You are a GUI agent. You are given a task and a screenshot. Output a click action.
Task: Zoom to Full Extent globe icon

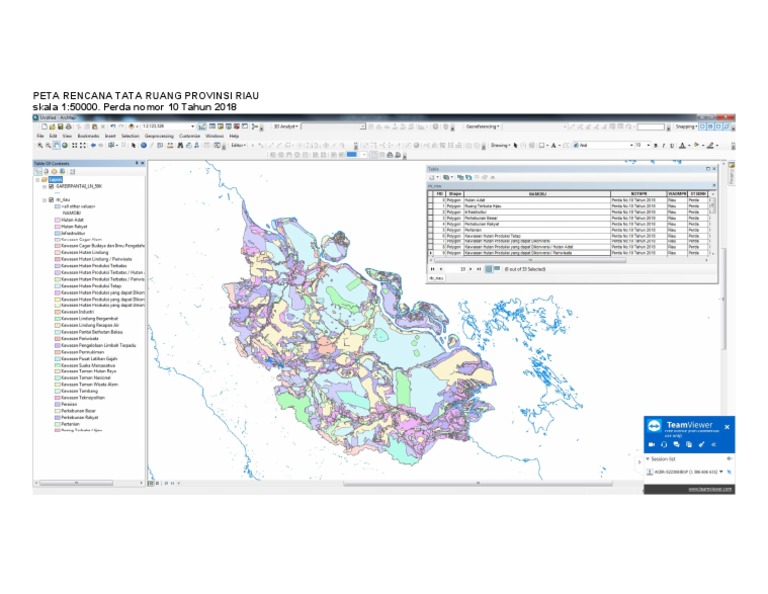[65, 145]
